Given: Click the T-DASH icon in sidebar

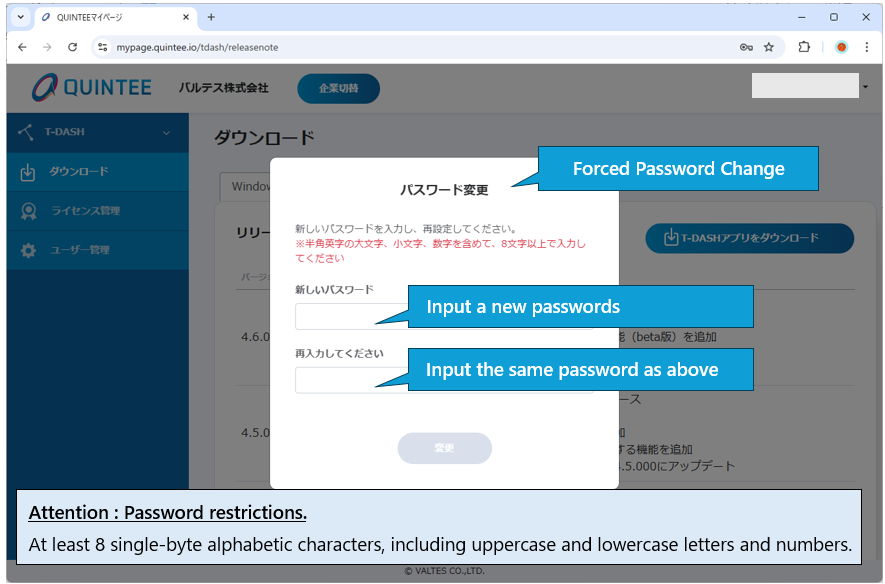Looking at the screenshot, I should [26, 132].
